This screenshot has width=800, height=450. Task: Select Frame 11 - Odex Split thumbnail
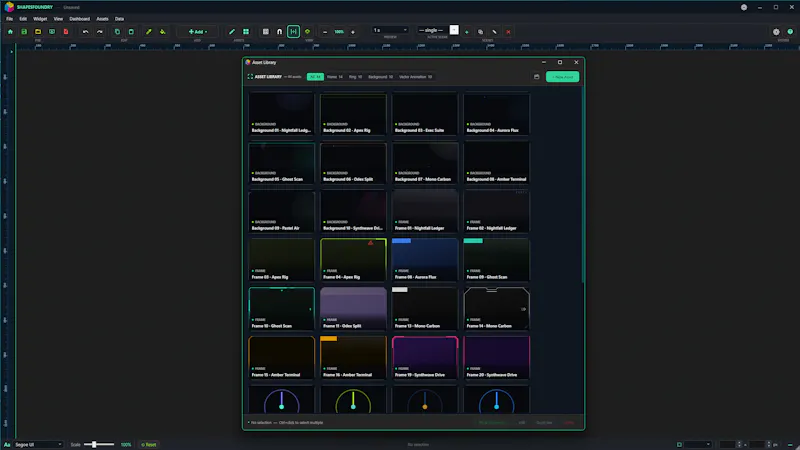[x=353, y=309]
